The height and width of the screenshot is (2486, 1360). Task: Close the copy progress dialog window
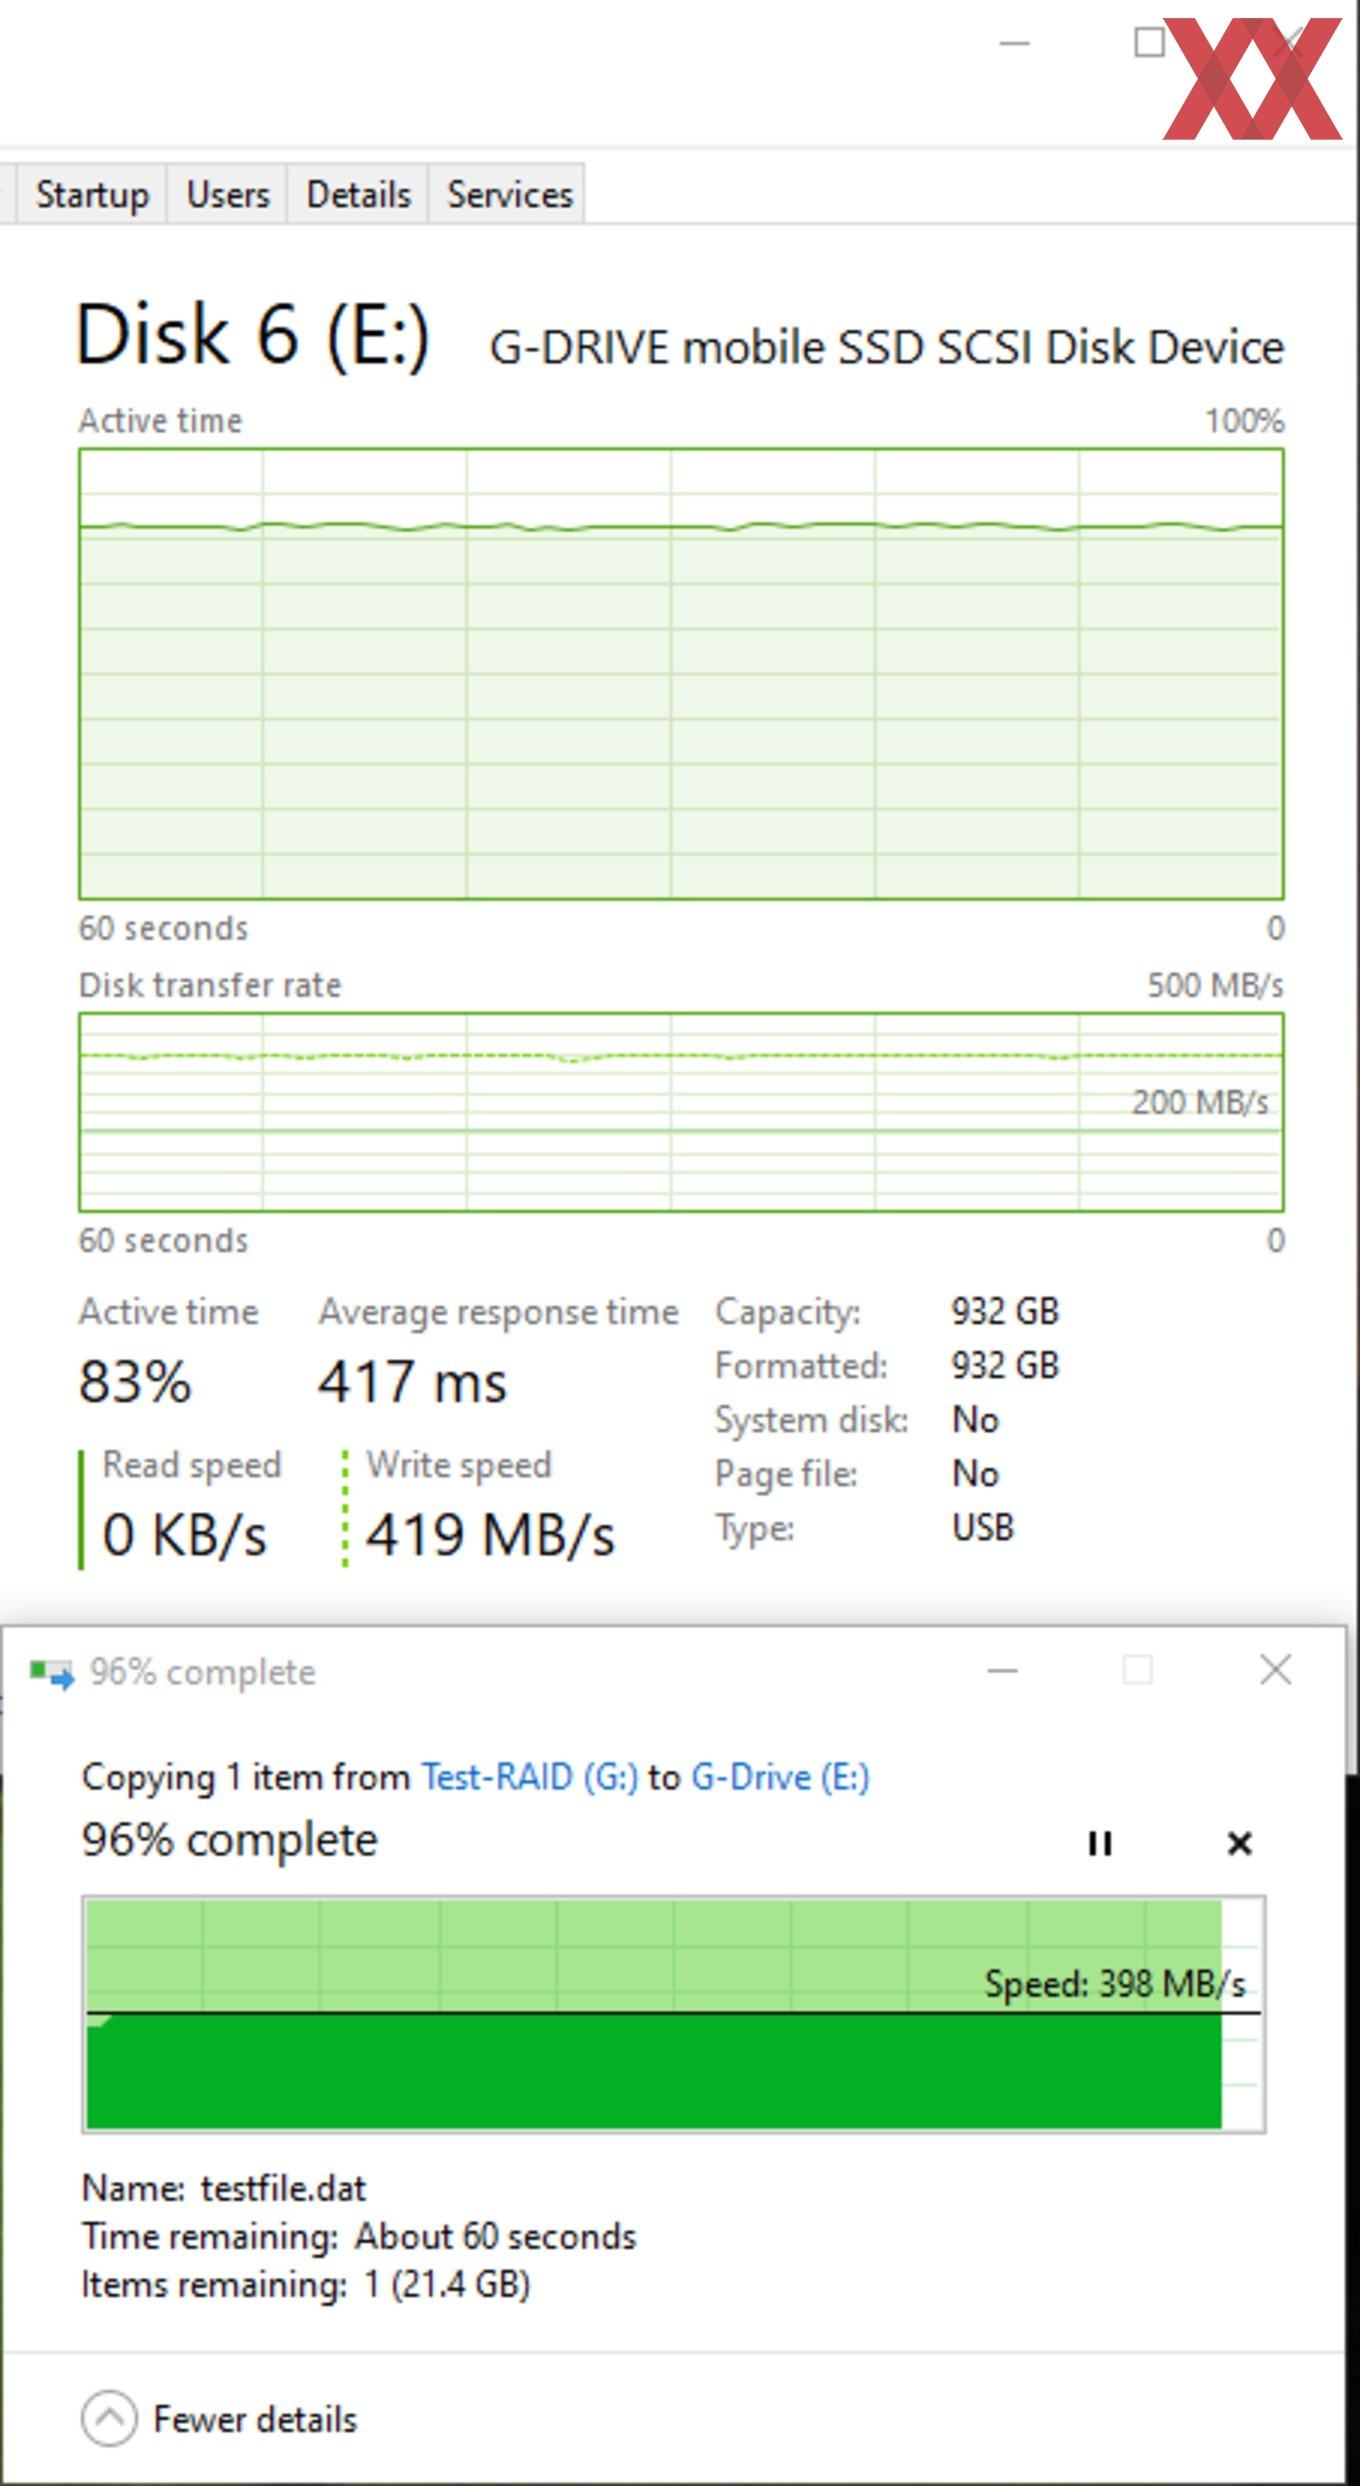(x=1276, y=1669)
